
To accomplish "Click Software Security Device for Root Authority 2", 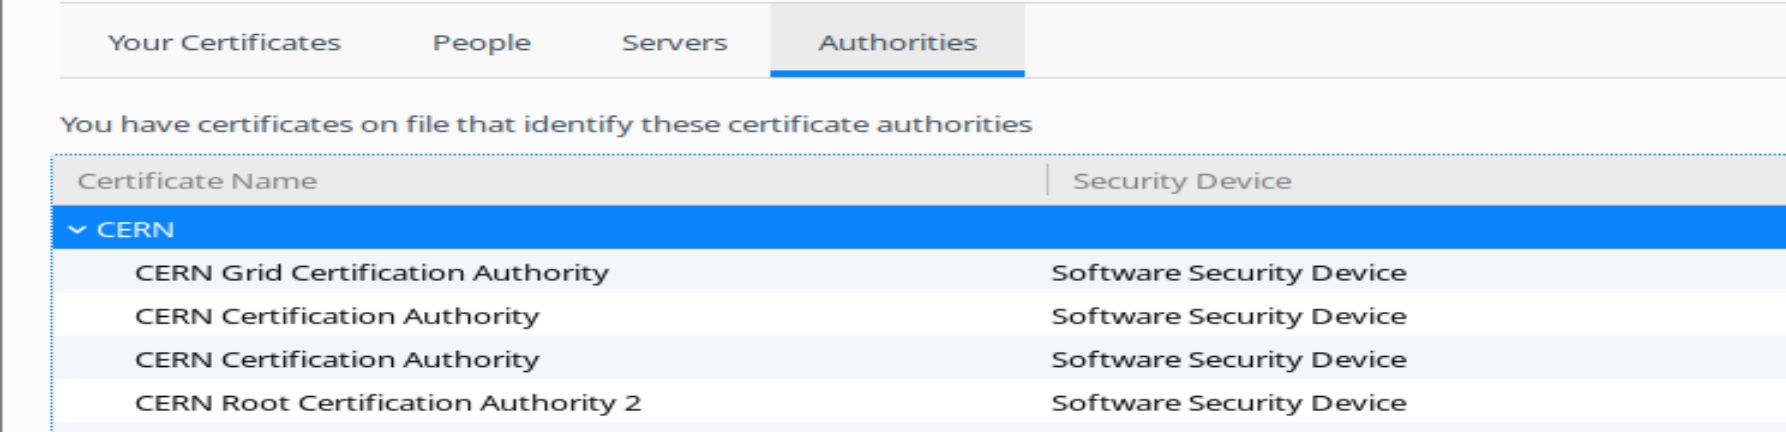I will 1228,403.
